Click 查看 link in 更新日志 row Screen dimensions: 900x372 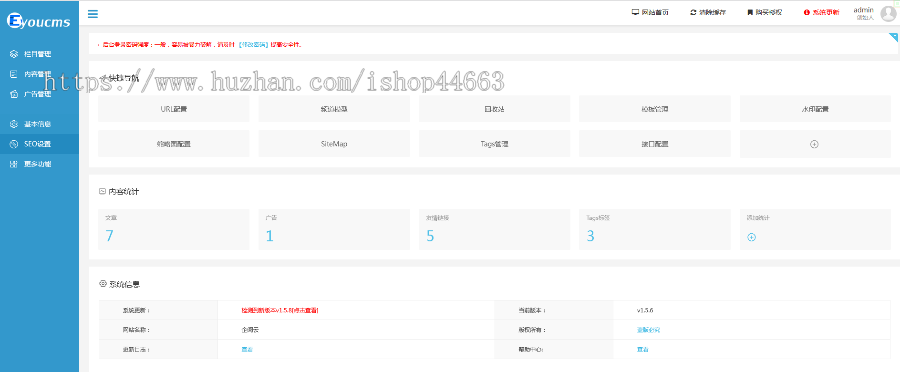tap(247, 349)
